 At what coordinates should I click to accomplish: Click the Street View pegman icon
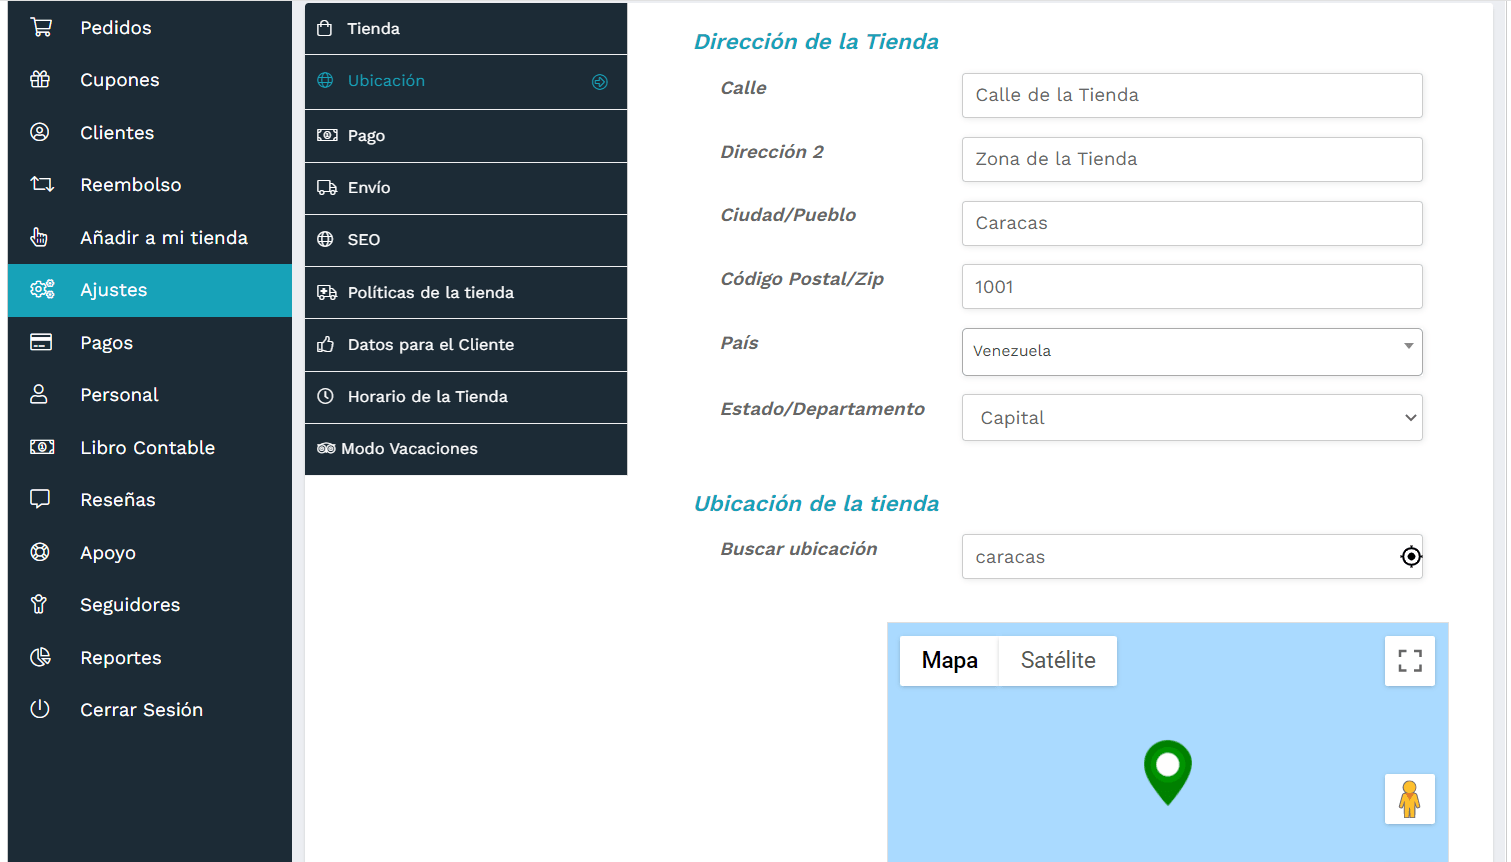(x=1410, y=799)
